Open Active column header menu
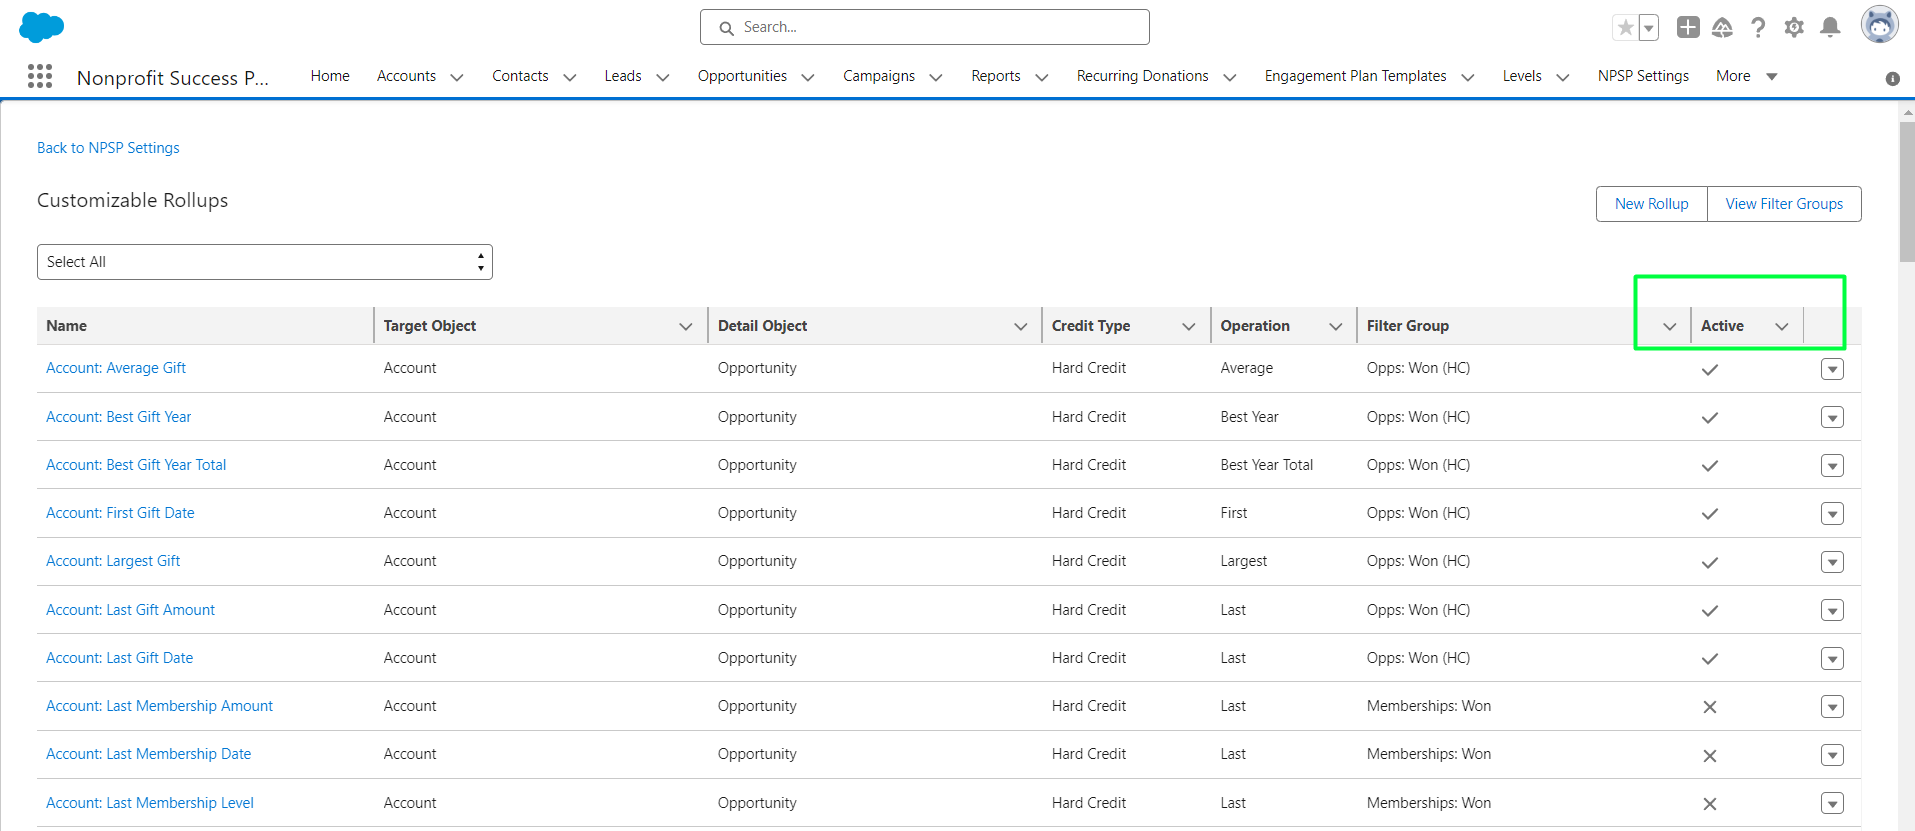Viewport: 1915px width, 831px height. tap(1782, 326)
